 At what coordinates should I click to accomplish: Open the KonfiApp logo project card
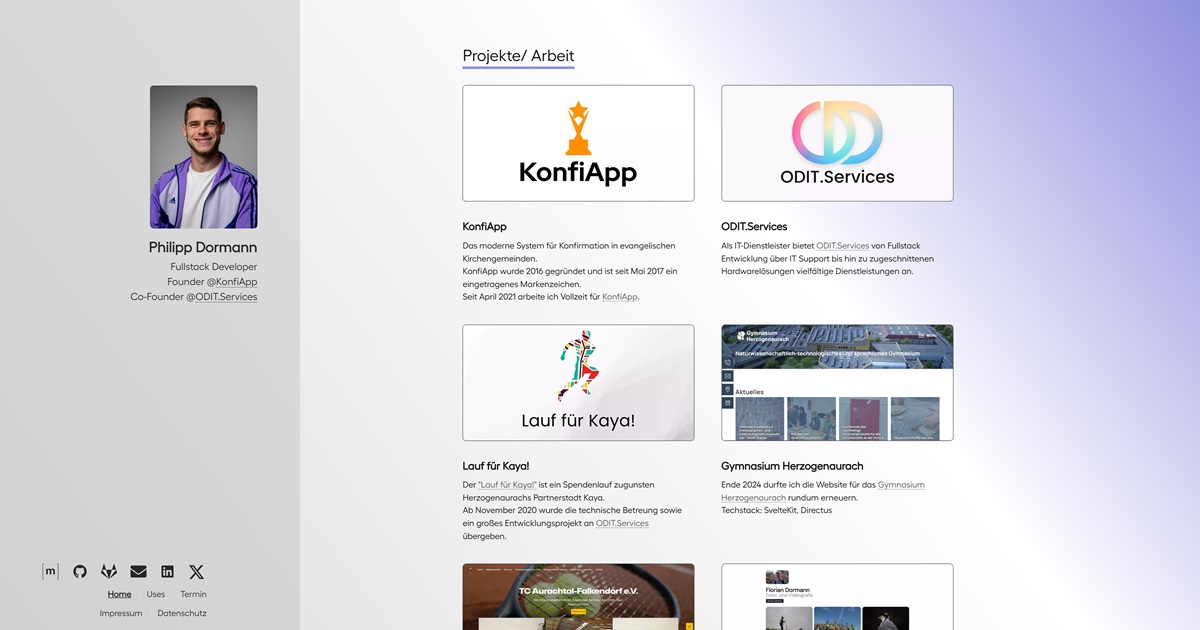[578, 143]
